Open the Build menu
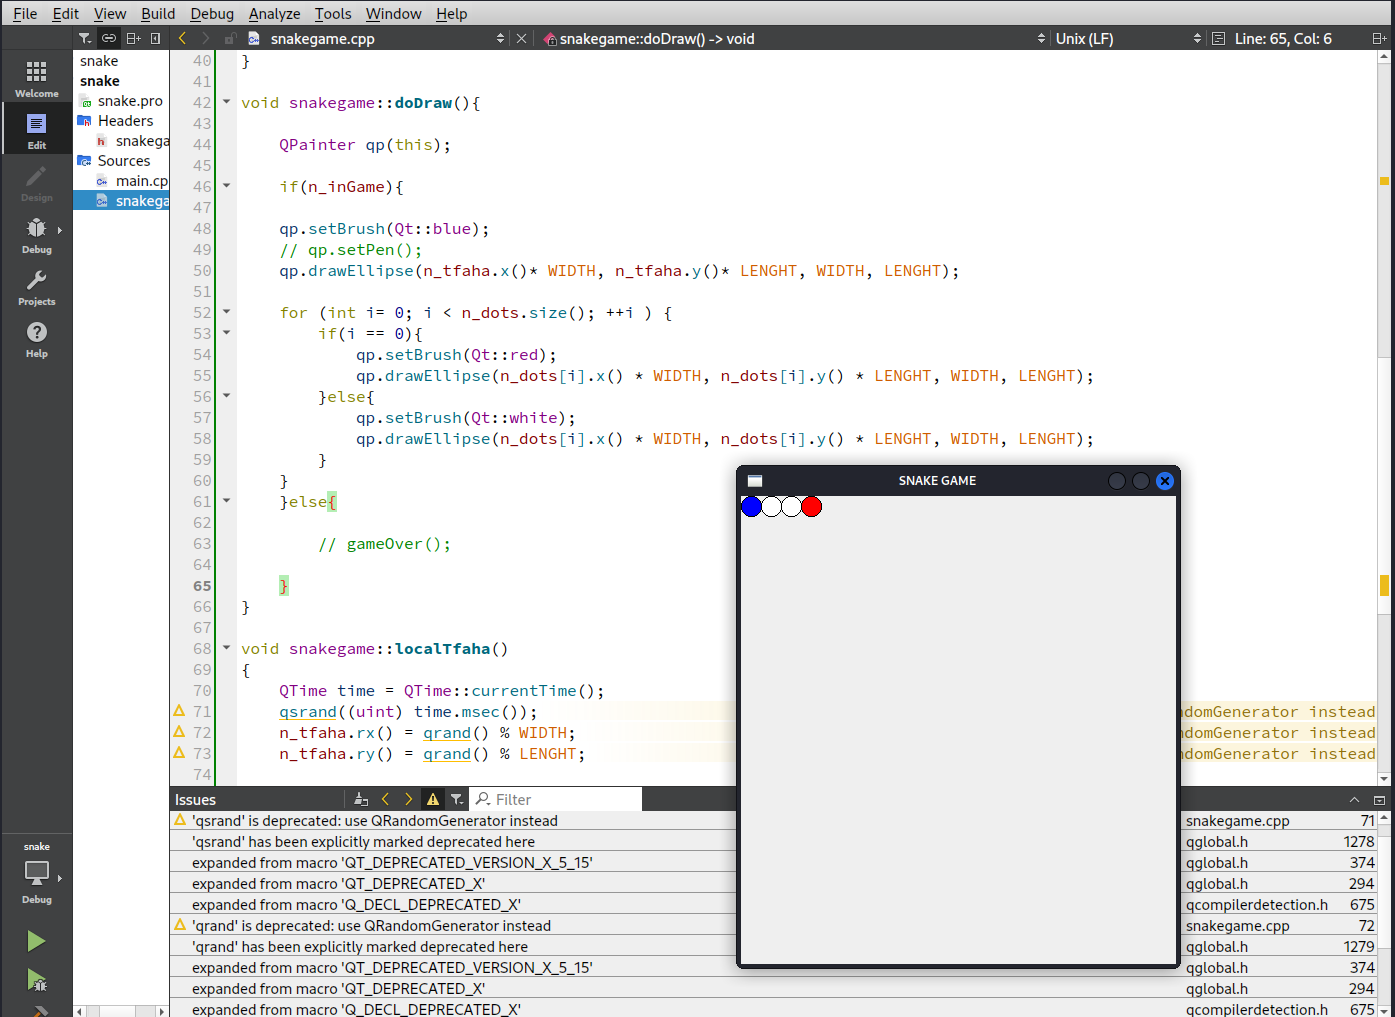 tap(158, 13)
